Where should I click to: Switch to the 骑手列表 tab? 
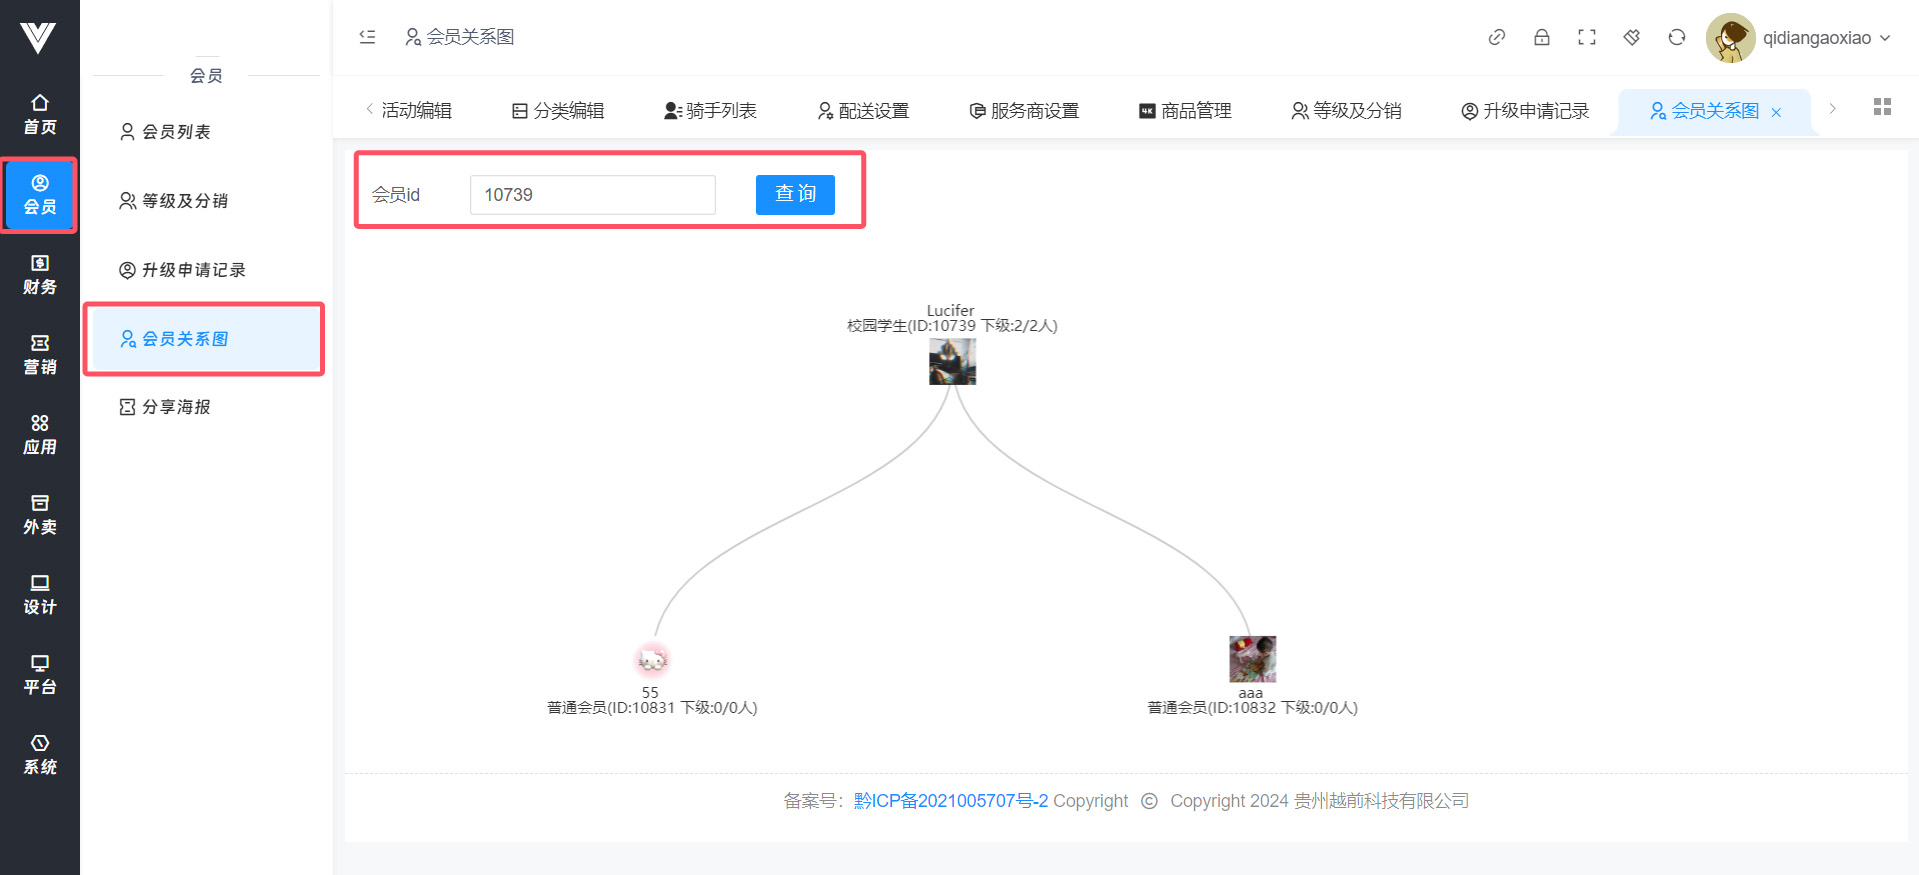pyautogui.click(x=710, y=111)
